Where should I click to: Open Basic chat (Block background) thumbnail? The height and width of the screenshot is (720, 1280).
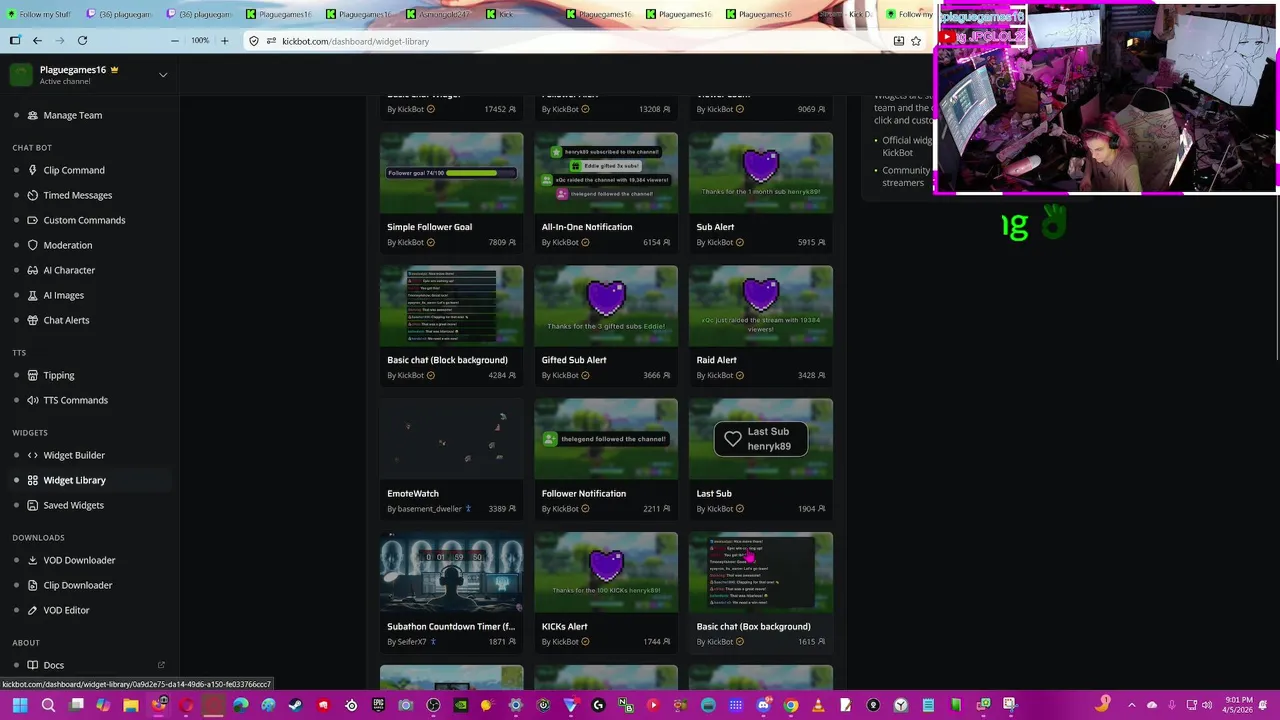pyautogui.click(x=451, y=305)
